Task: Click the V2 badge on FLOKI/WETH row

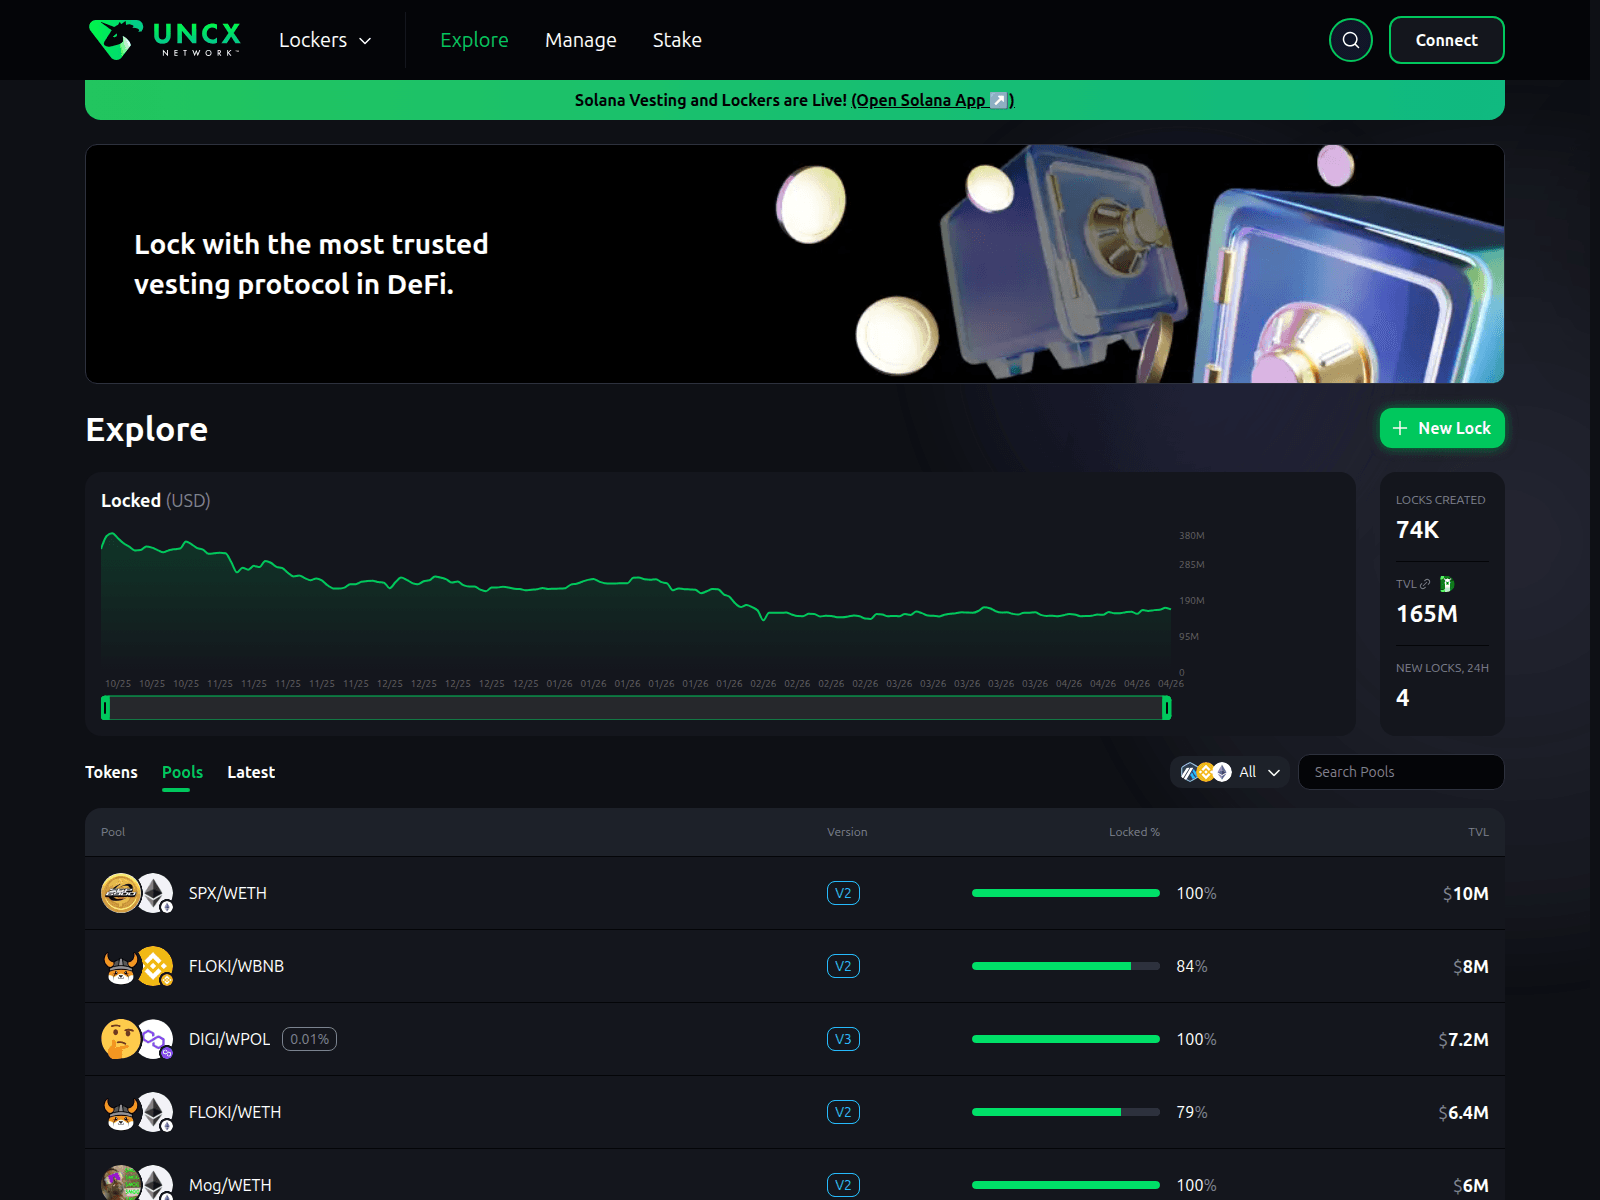Action: [843, 1112]
